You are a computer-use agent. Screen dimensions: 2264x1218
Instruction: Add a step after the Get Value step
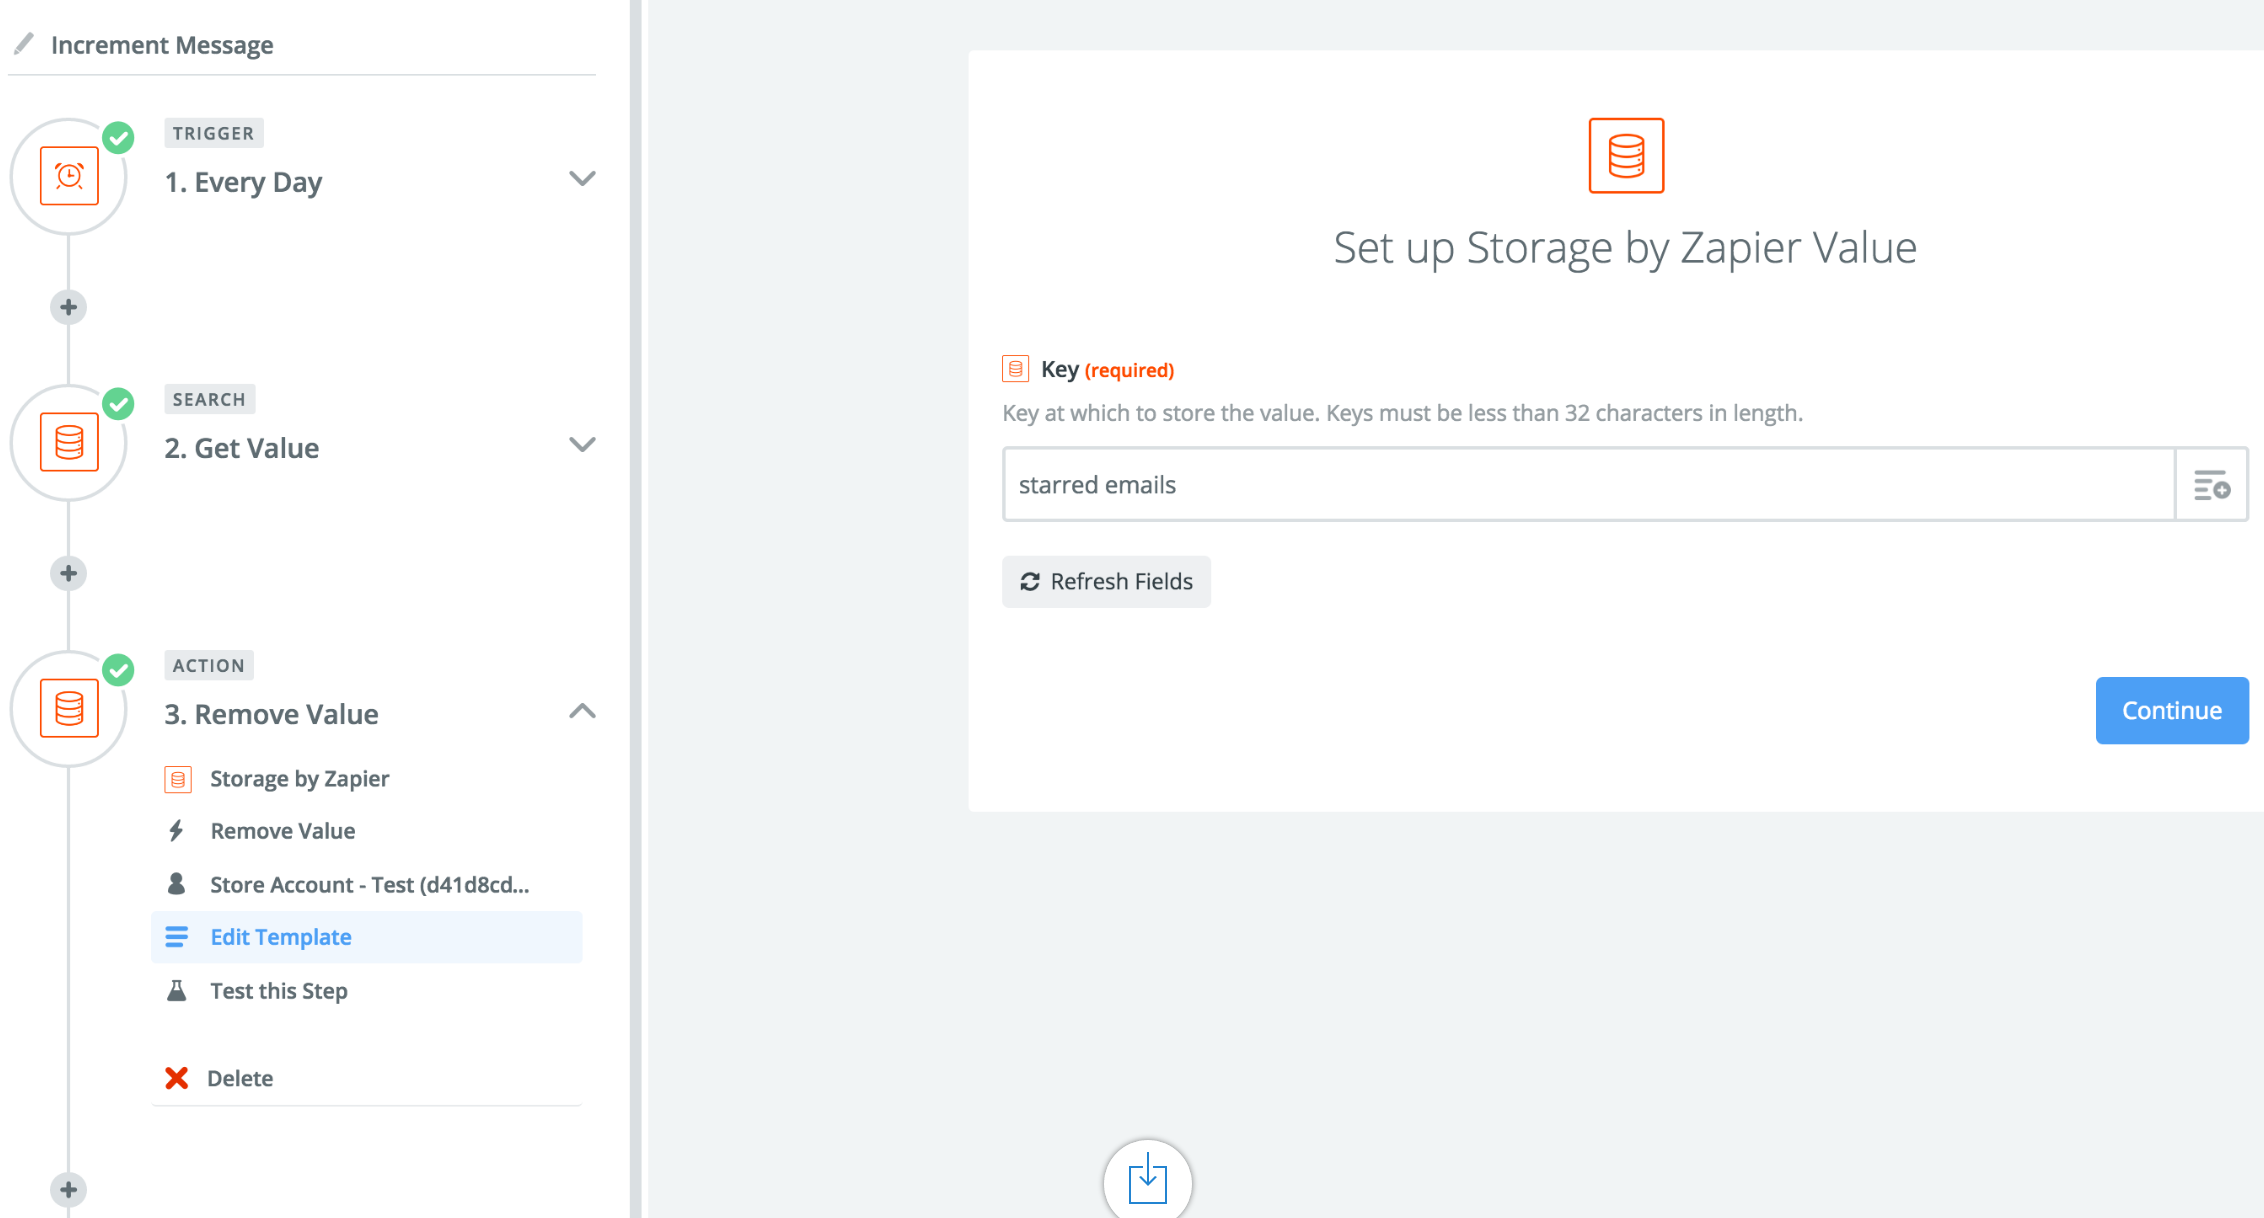[x=68, y=573]
